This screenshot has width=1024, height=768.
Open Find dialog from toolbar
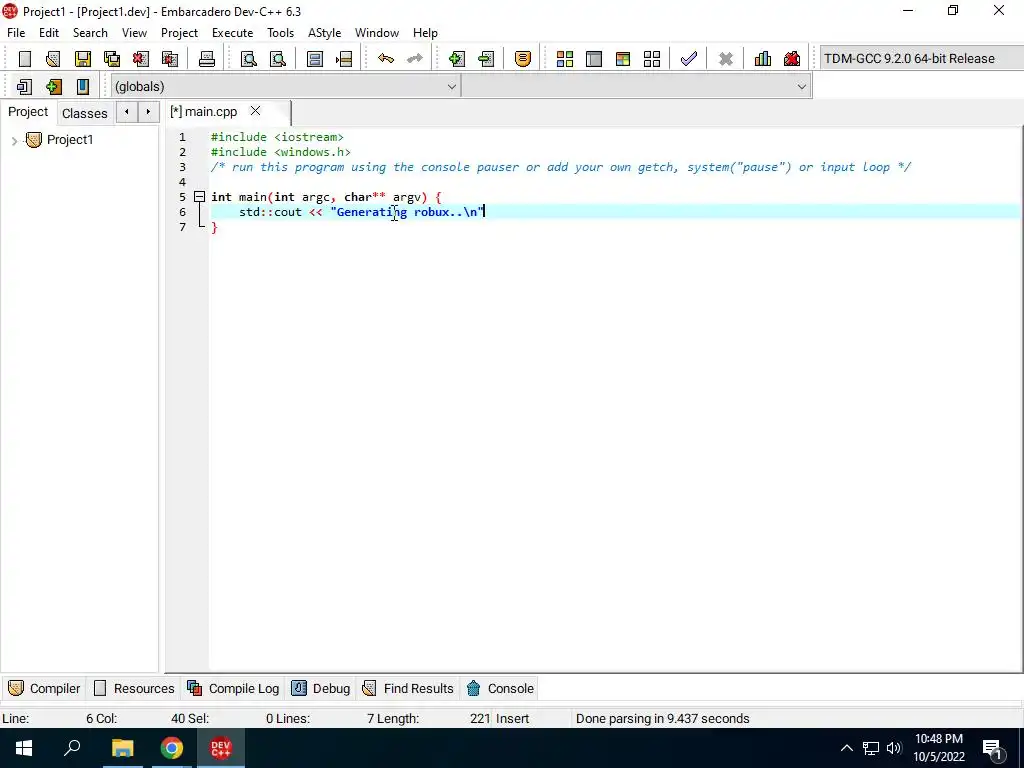[249, 59]
